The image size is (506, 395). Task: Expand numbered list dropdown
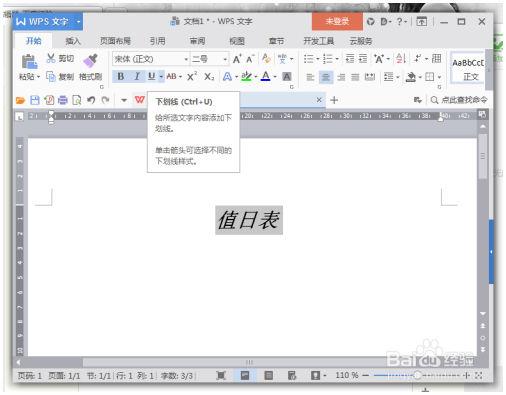click(337, 59)
